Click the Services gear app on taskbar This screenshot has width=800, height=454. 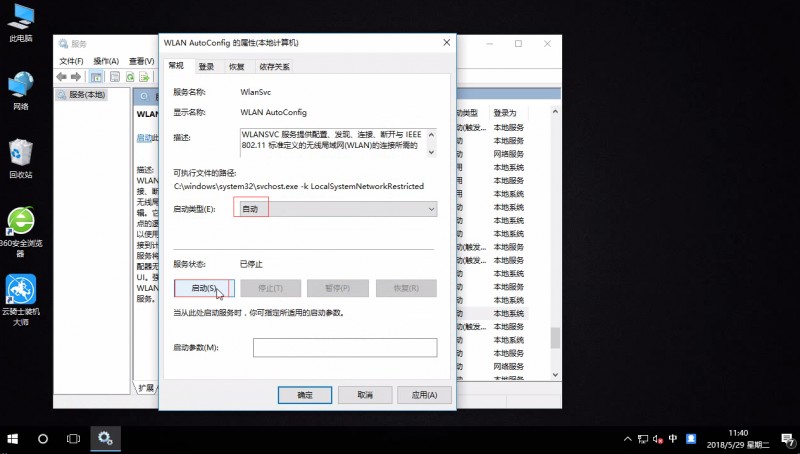106,439
